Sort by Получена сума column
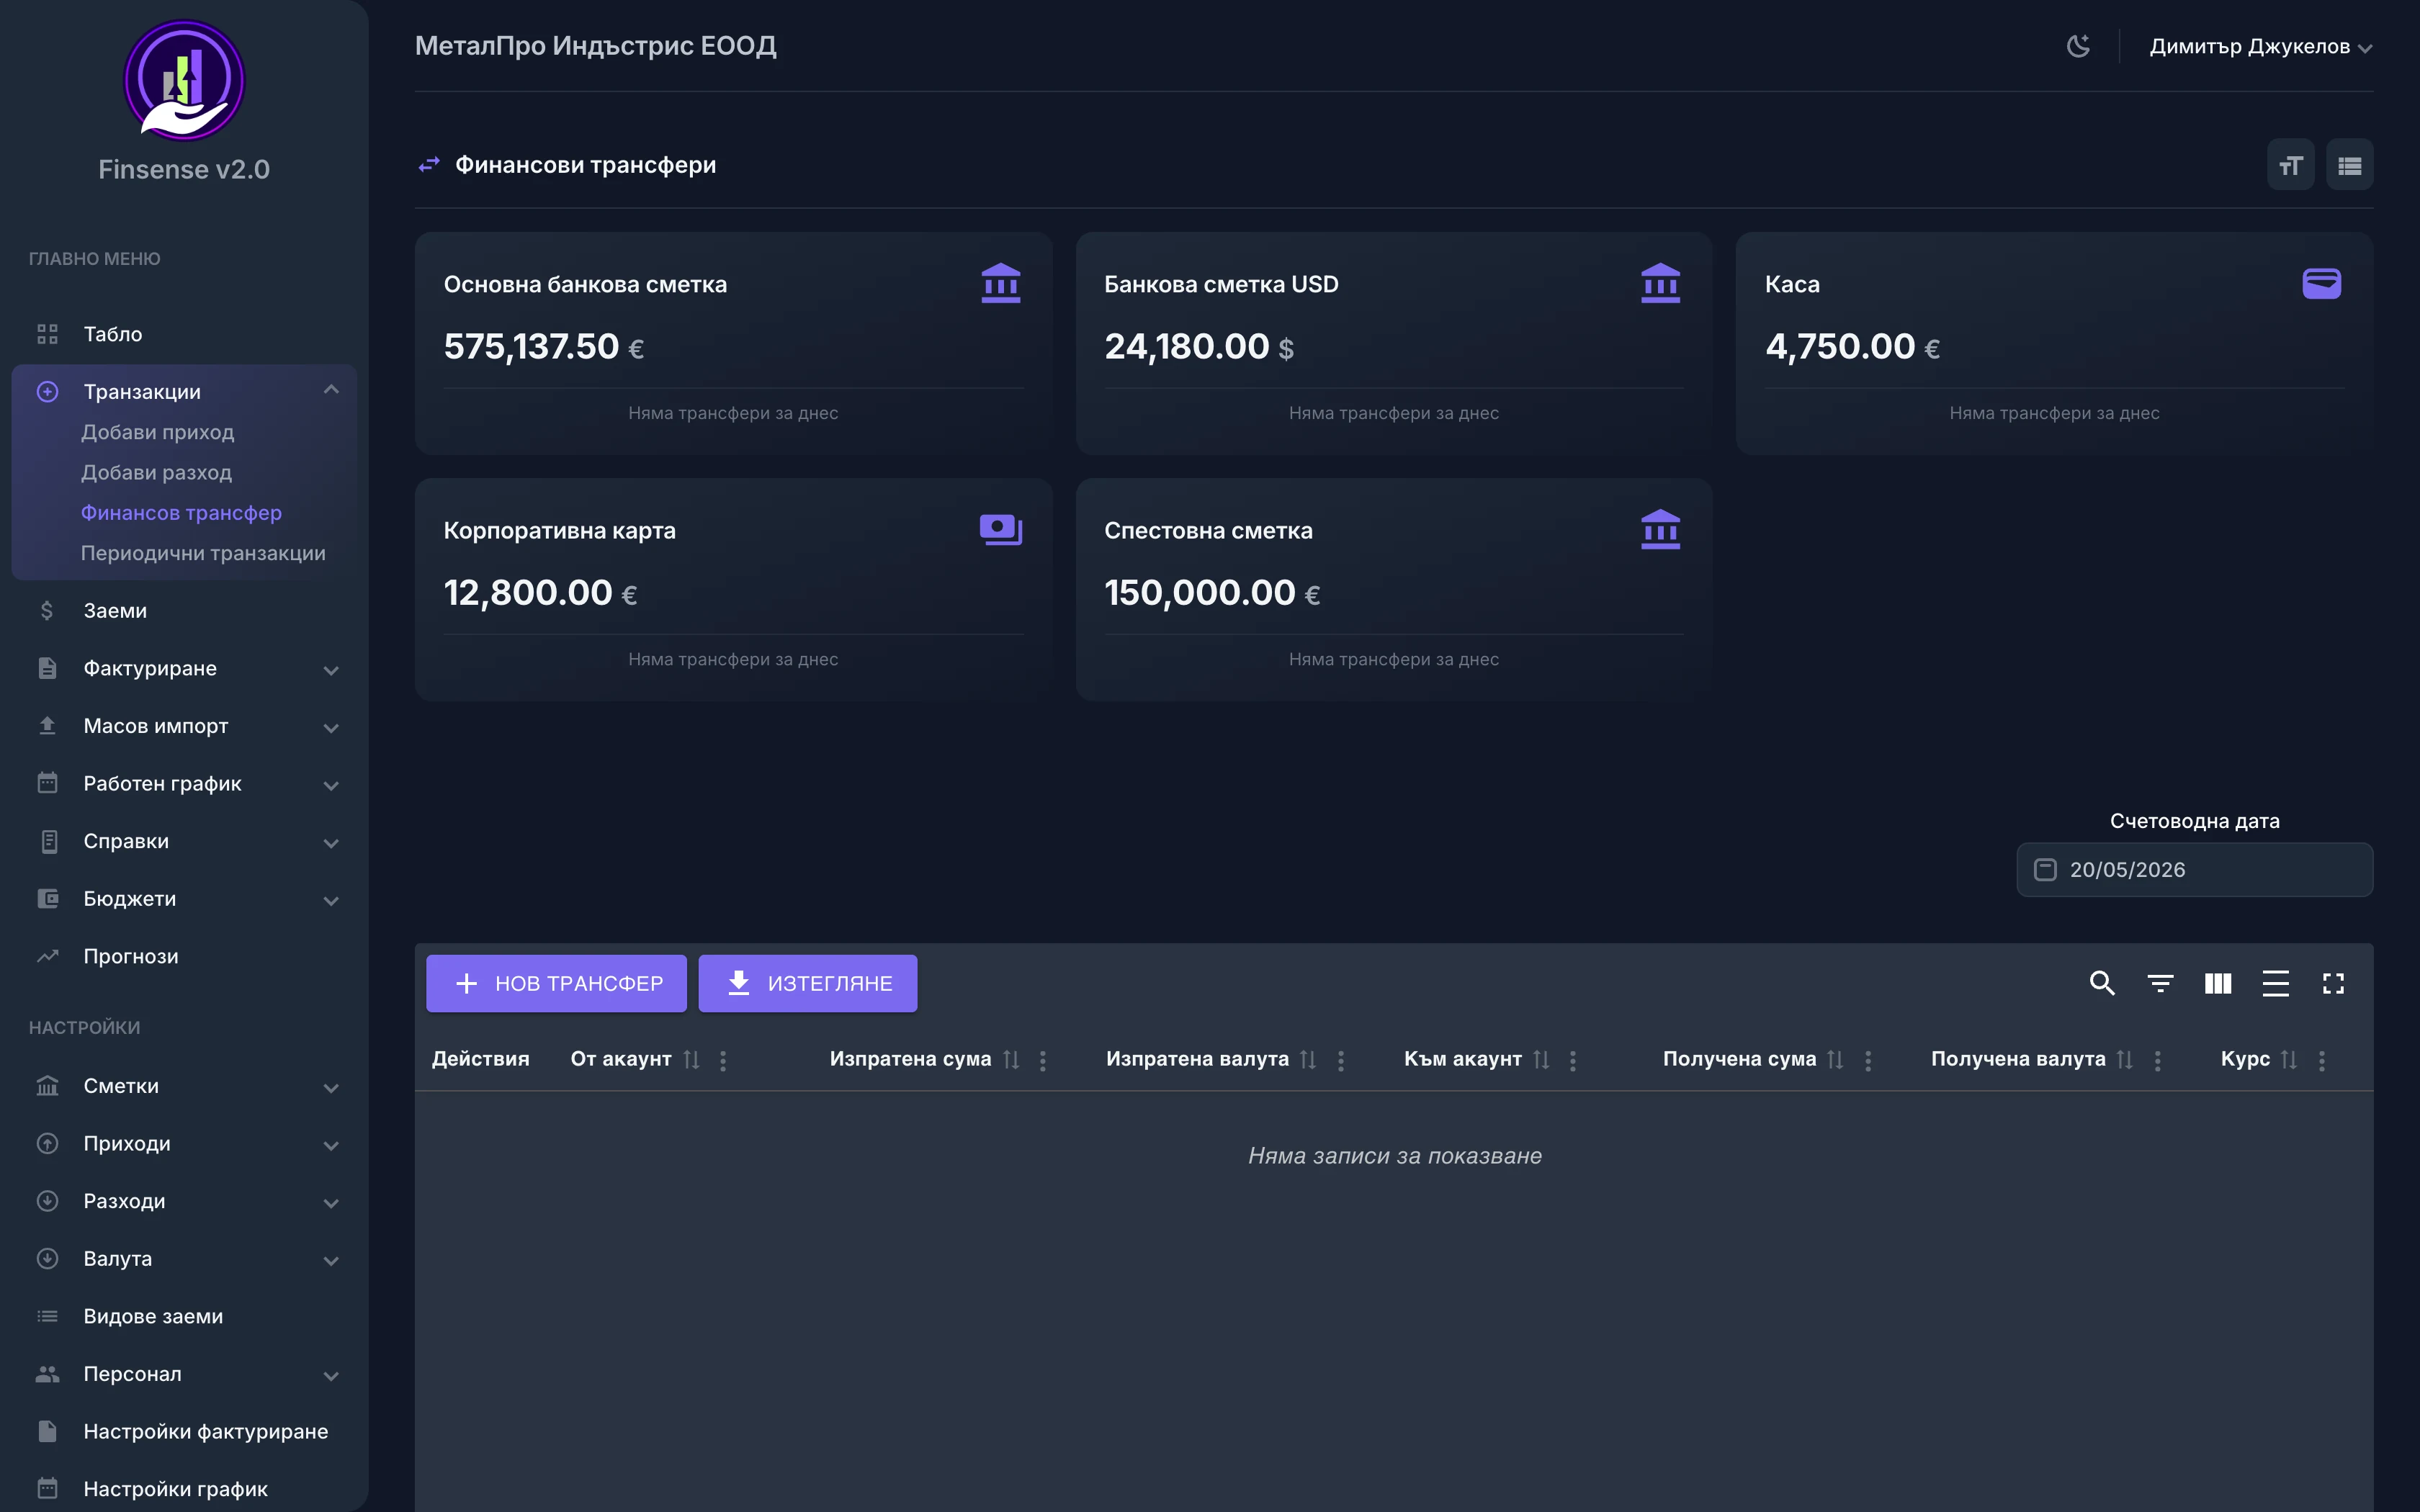 pos(1835,1059)
